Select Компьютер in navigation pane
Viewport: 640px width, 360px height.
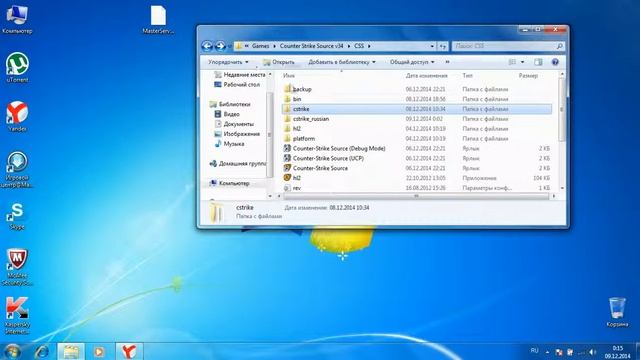click(229, 183)
